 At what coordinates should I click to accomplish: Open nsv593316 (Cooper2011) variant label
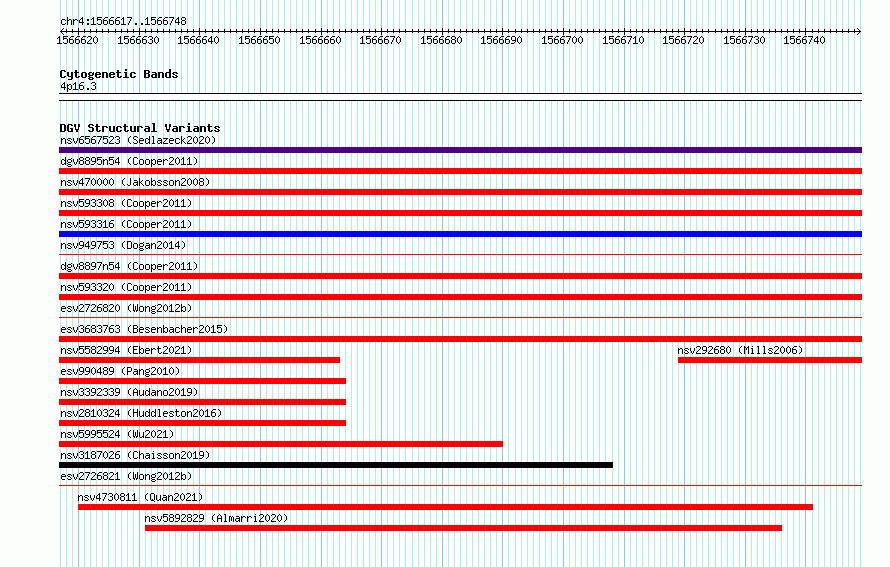point(126,224)
